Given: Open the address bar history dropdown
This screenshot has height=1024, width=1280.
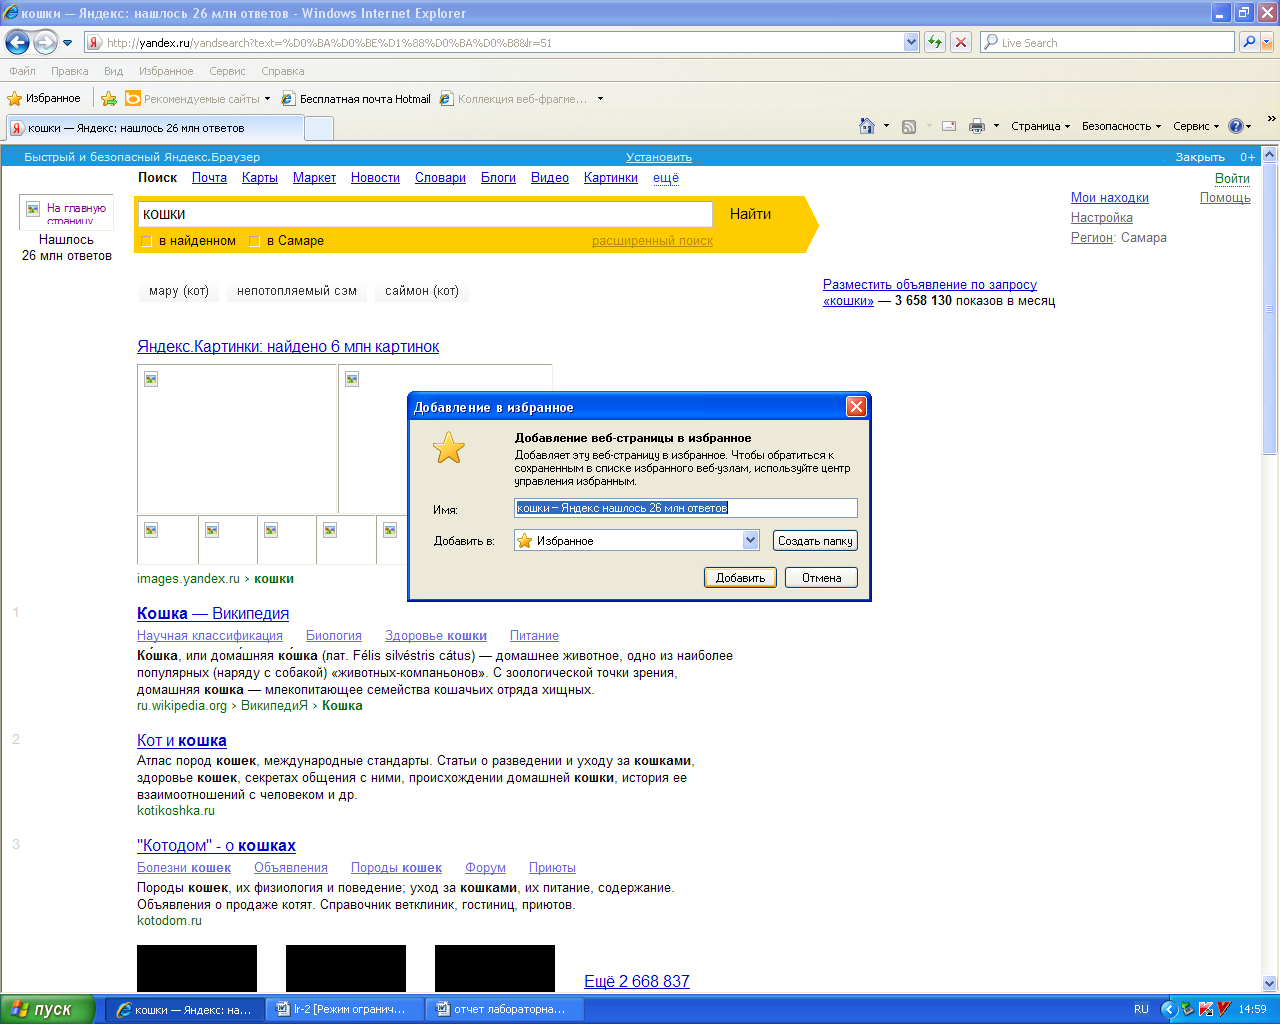Looking at the screenshot, I should pos(911,42).
